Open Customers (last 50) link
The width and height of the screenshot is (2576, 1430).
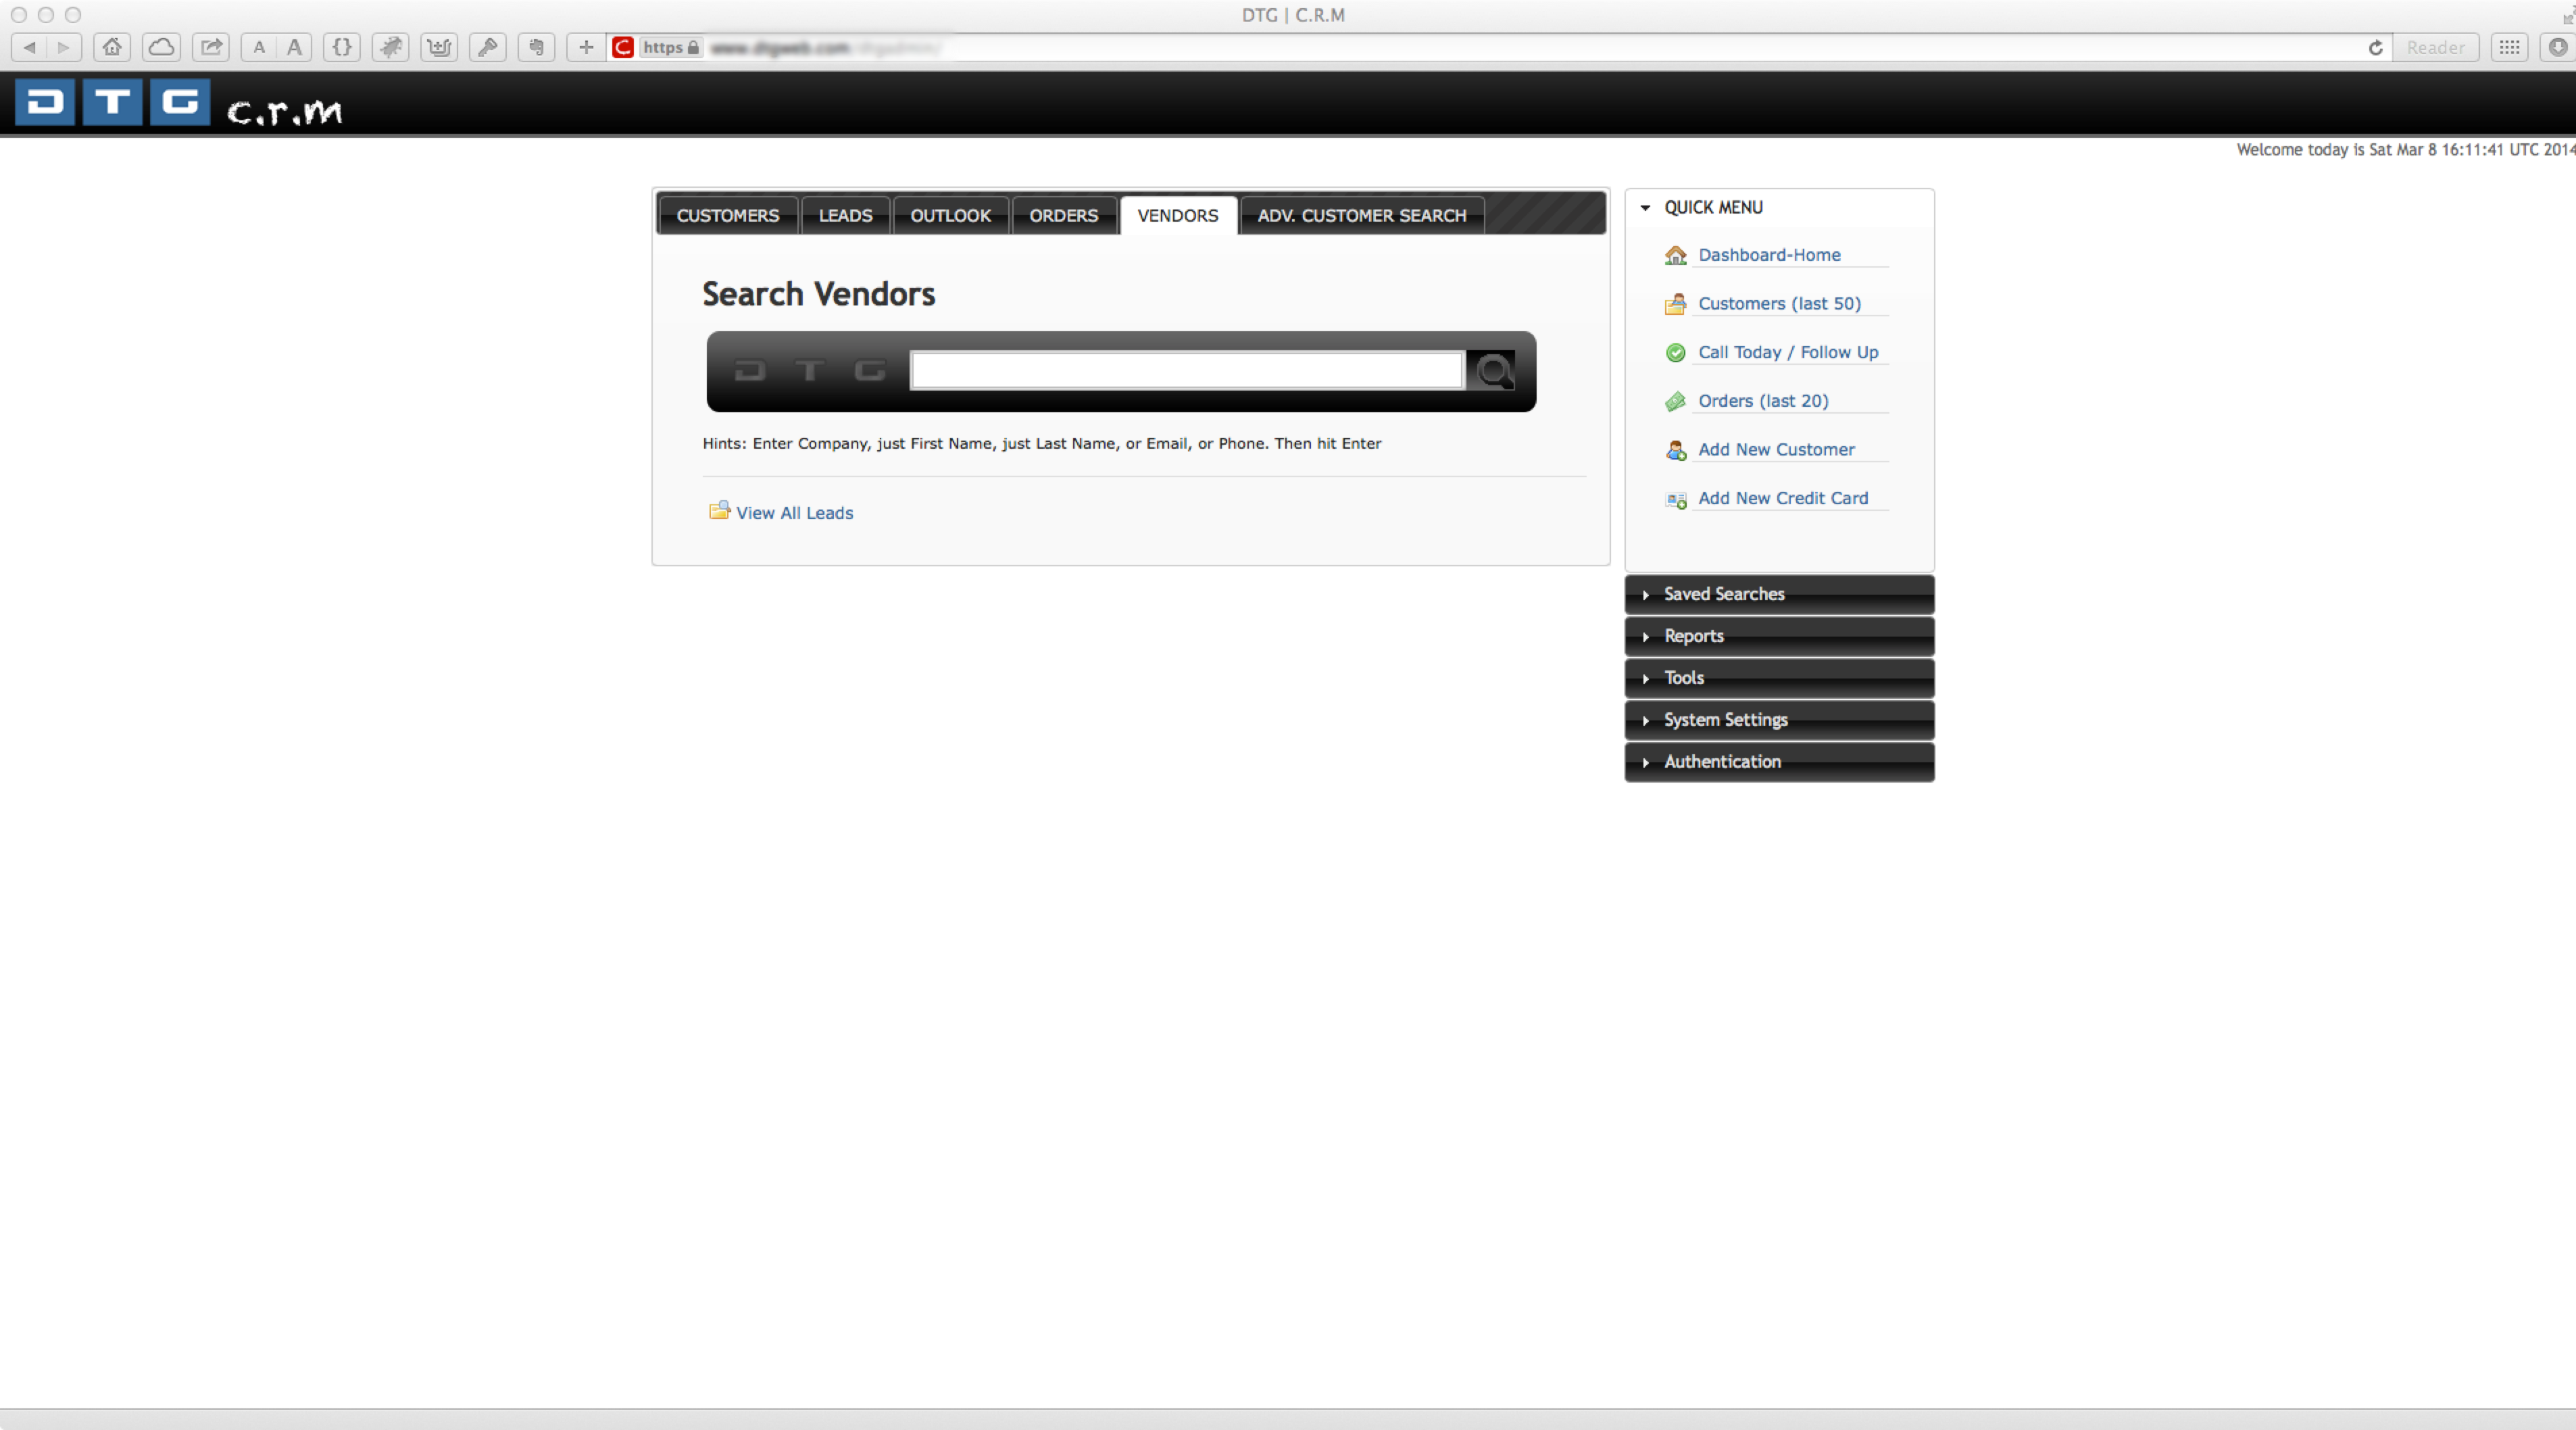point(1780,304)
